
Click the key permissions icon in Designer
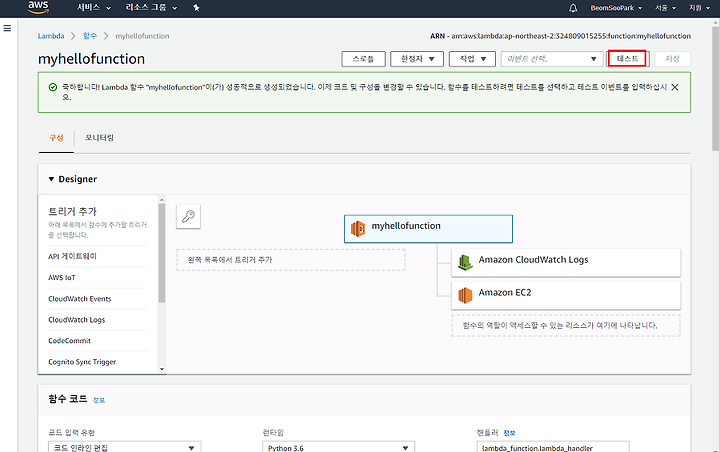188,216
